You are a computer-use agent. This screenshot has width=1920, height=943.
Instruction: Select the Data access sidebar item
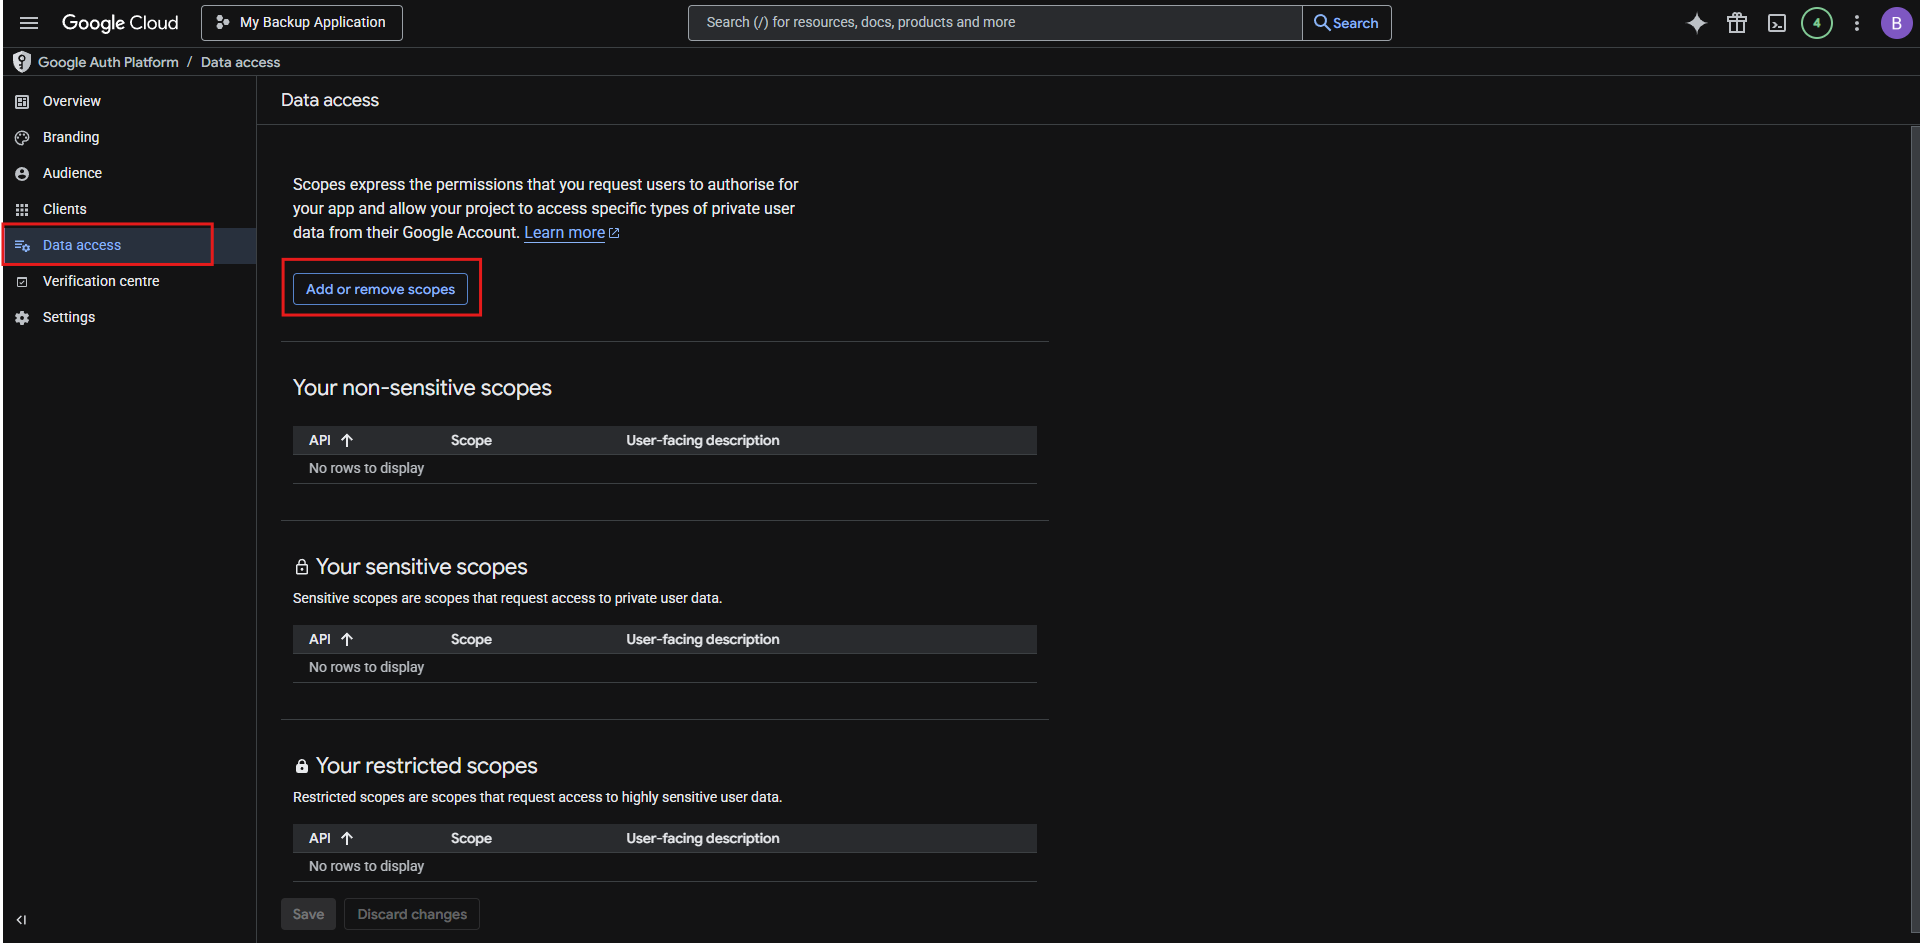128,245
